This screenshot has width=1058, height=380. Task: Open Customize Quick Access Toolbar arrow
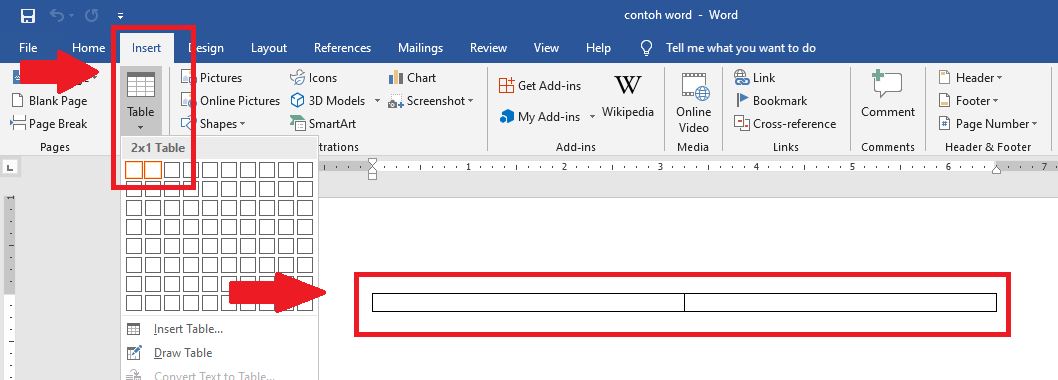pos(120,16)
